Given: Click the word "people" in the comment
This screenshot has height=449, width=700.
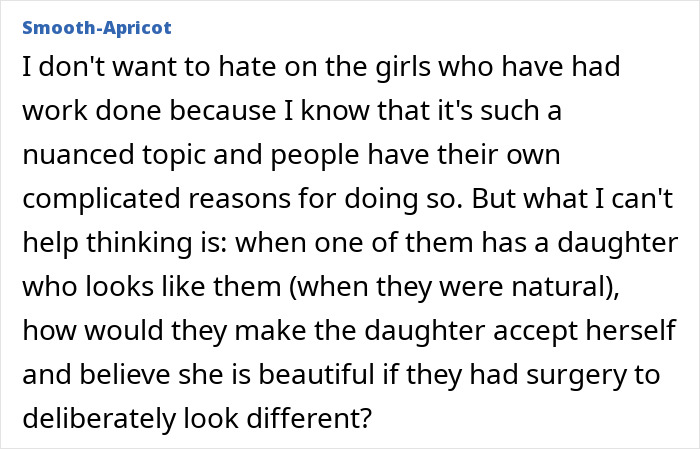Looking at the screenshot, I should pos(315,156).
